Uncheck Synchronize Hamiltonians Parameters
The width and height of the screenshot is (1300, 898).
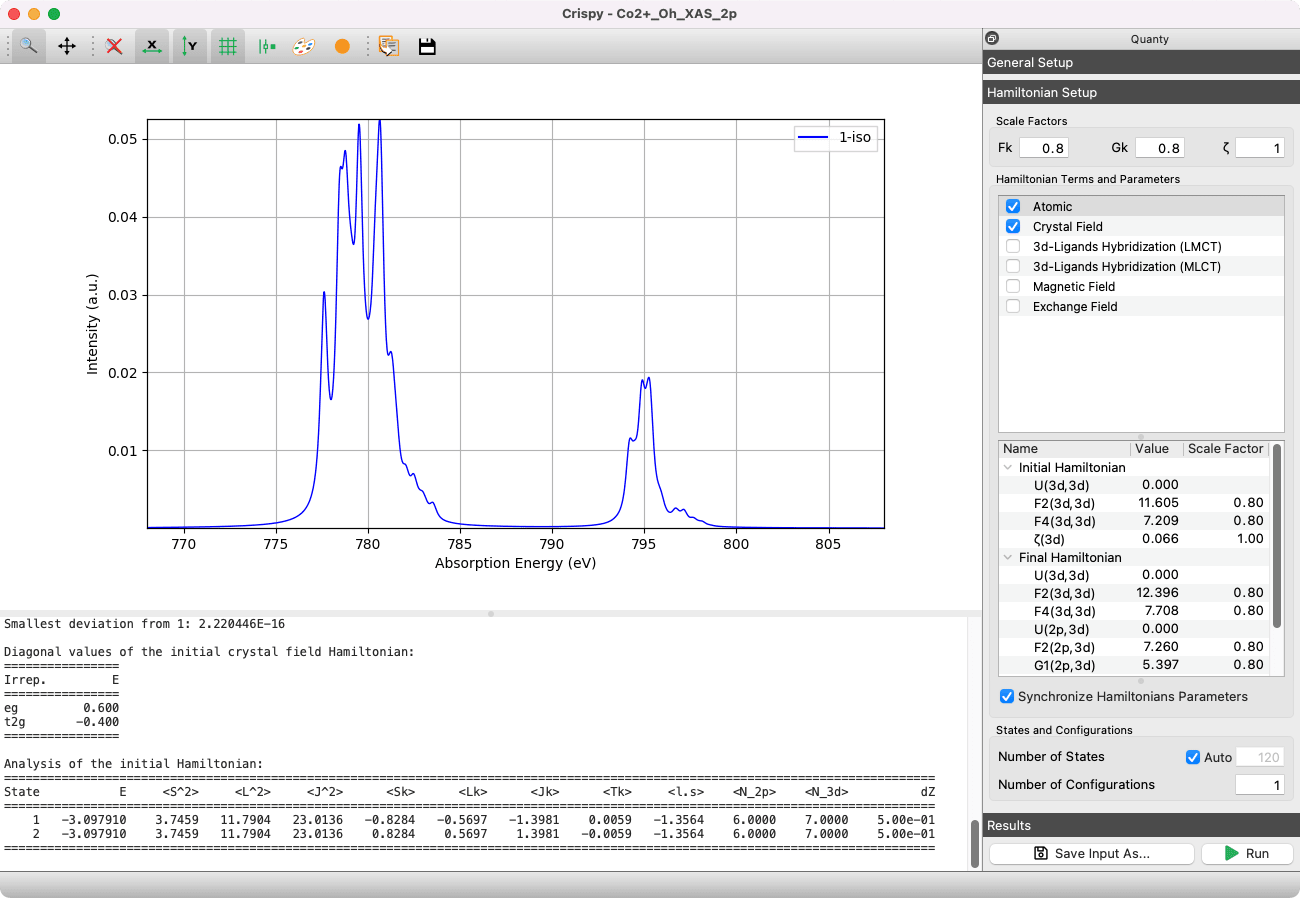1007,696
